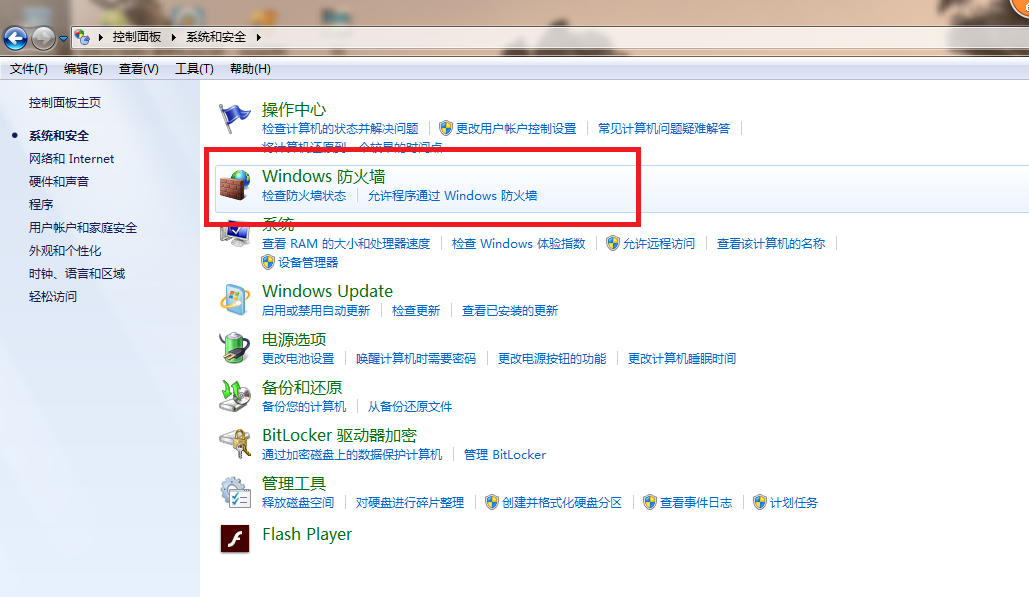This screenshot has height=597, width=1029.
Task: Open 检查计算机的状态并解决问题 link
Action: coord(340,129)
